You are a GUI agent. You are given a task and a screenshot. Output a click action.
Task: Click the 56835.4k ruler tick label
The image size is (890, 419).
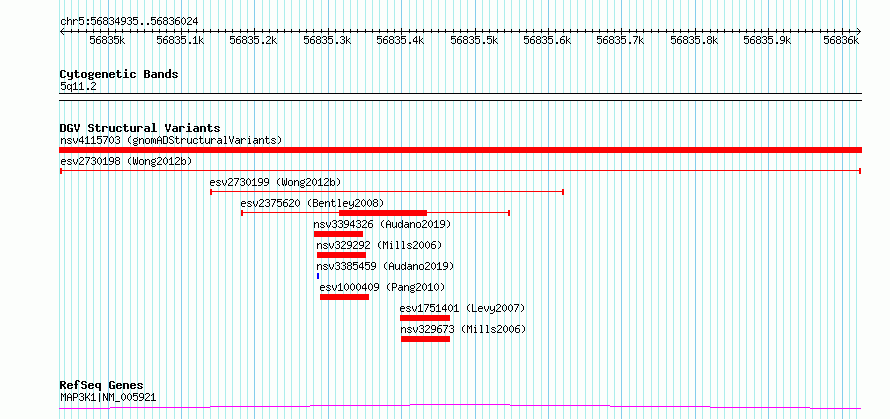(x=400, y=40)
